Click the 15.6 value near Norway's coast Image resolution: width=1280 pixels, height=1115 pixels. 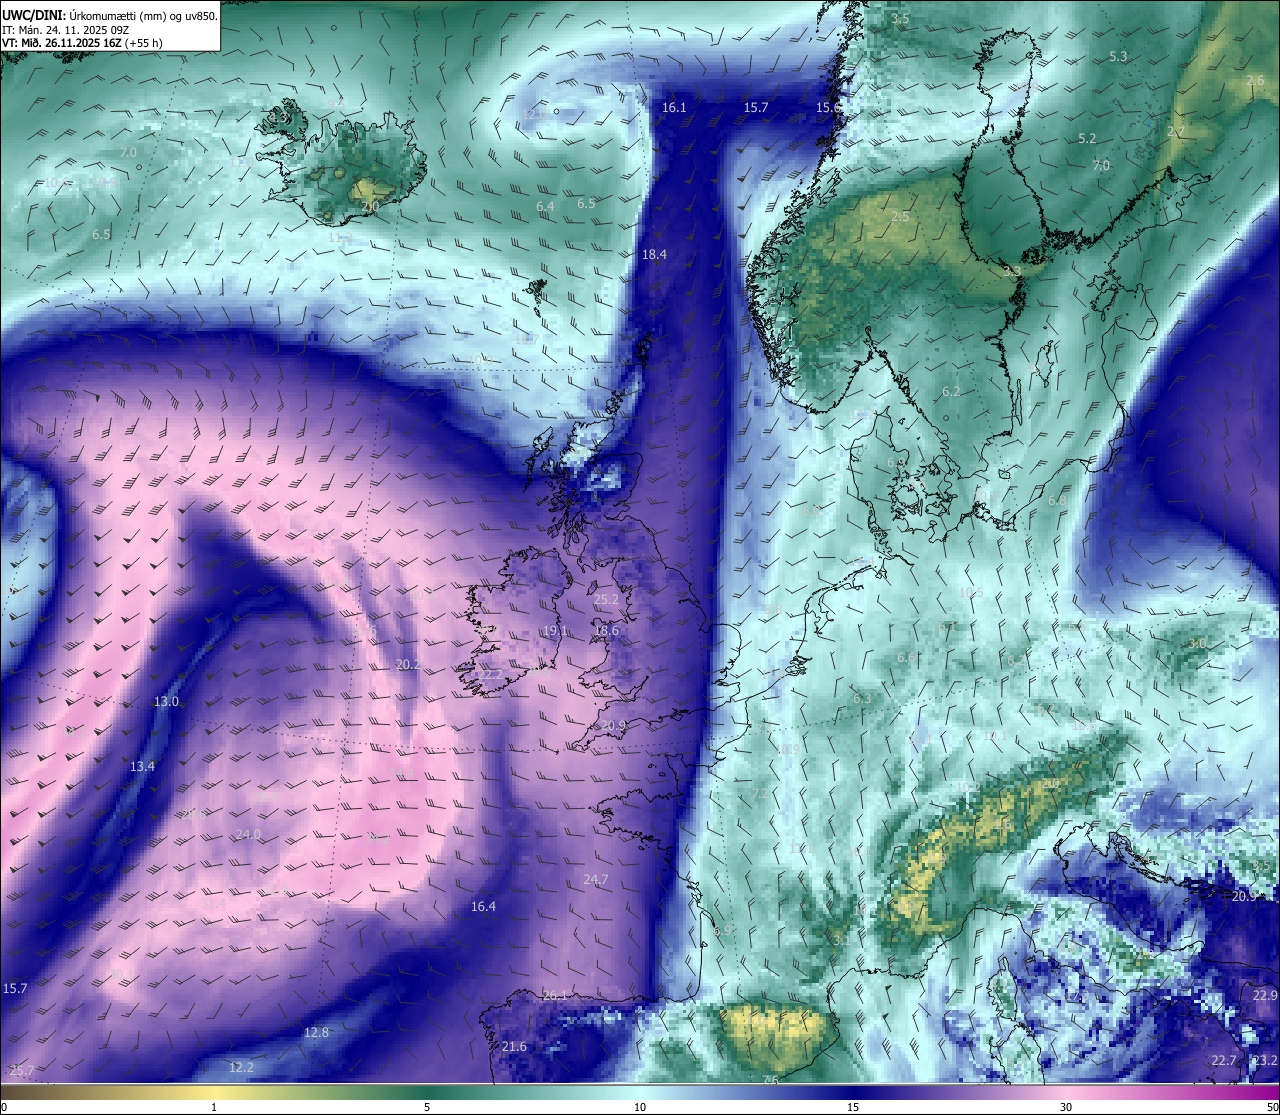pyautogui.click(x=828, y=107)
